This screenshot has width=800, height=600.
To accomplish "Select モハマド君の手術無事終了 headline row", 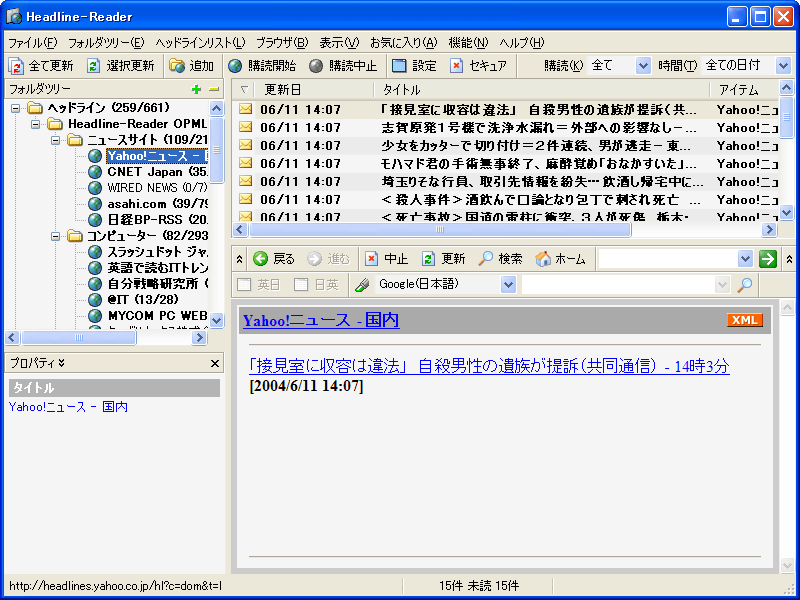I will point(506,163).
